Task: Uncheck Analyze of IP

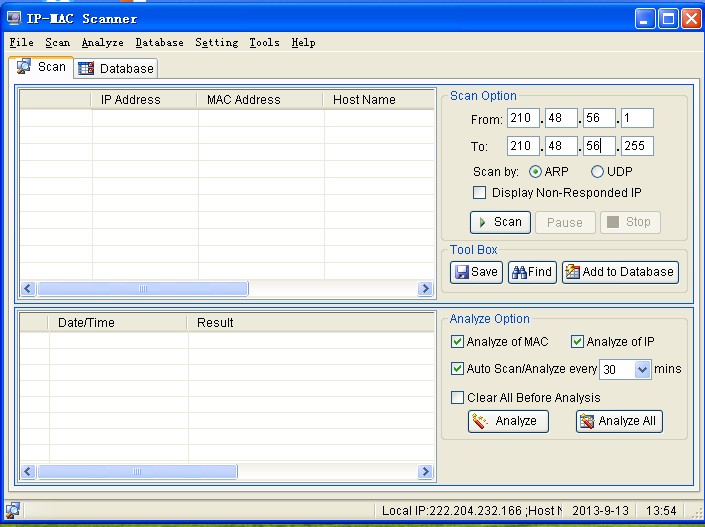Action: tap(577, 342)
